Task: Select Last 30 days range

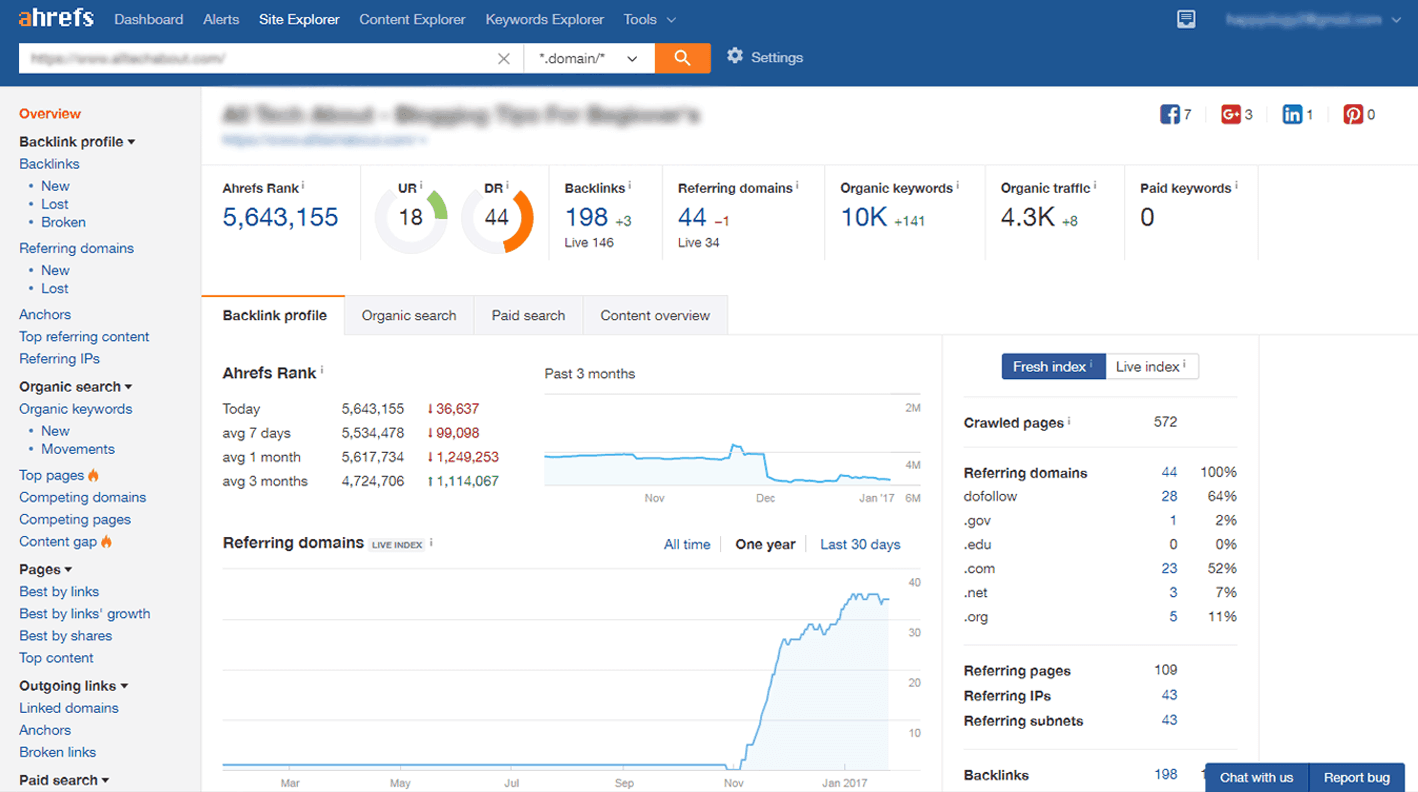Action: (x=860, y=545)
